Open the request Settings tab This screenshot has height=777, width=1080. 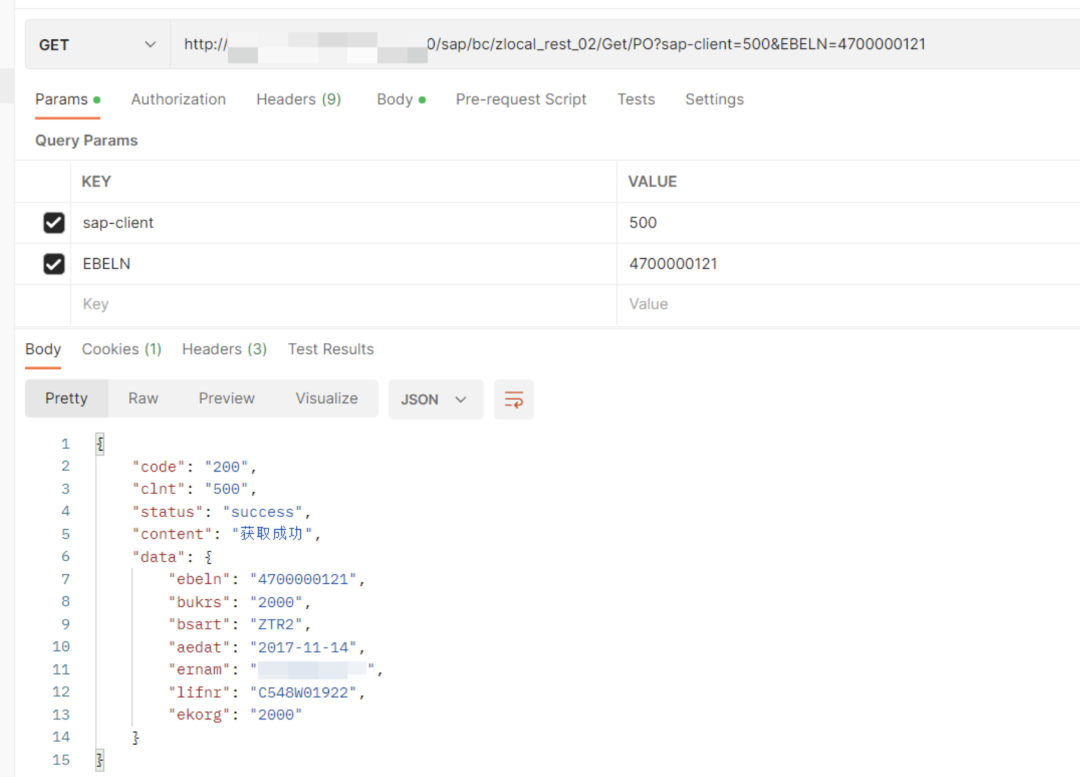[714, 99]
